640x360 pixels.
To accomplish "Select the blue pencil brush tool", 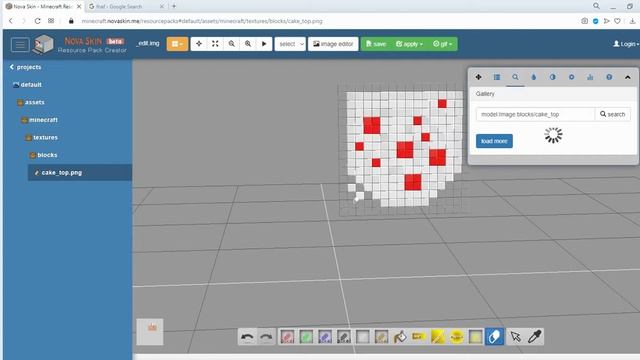I will pos(325,337).
